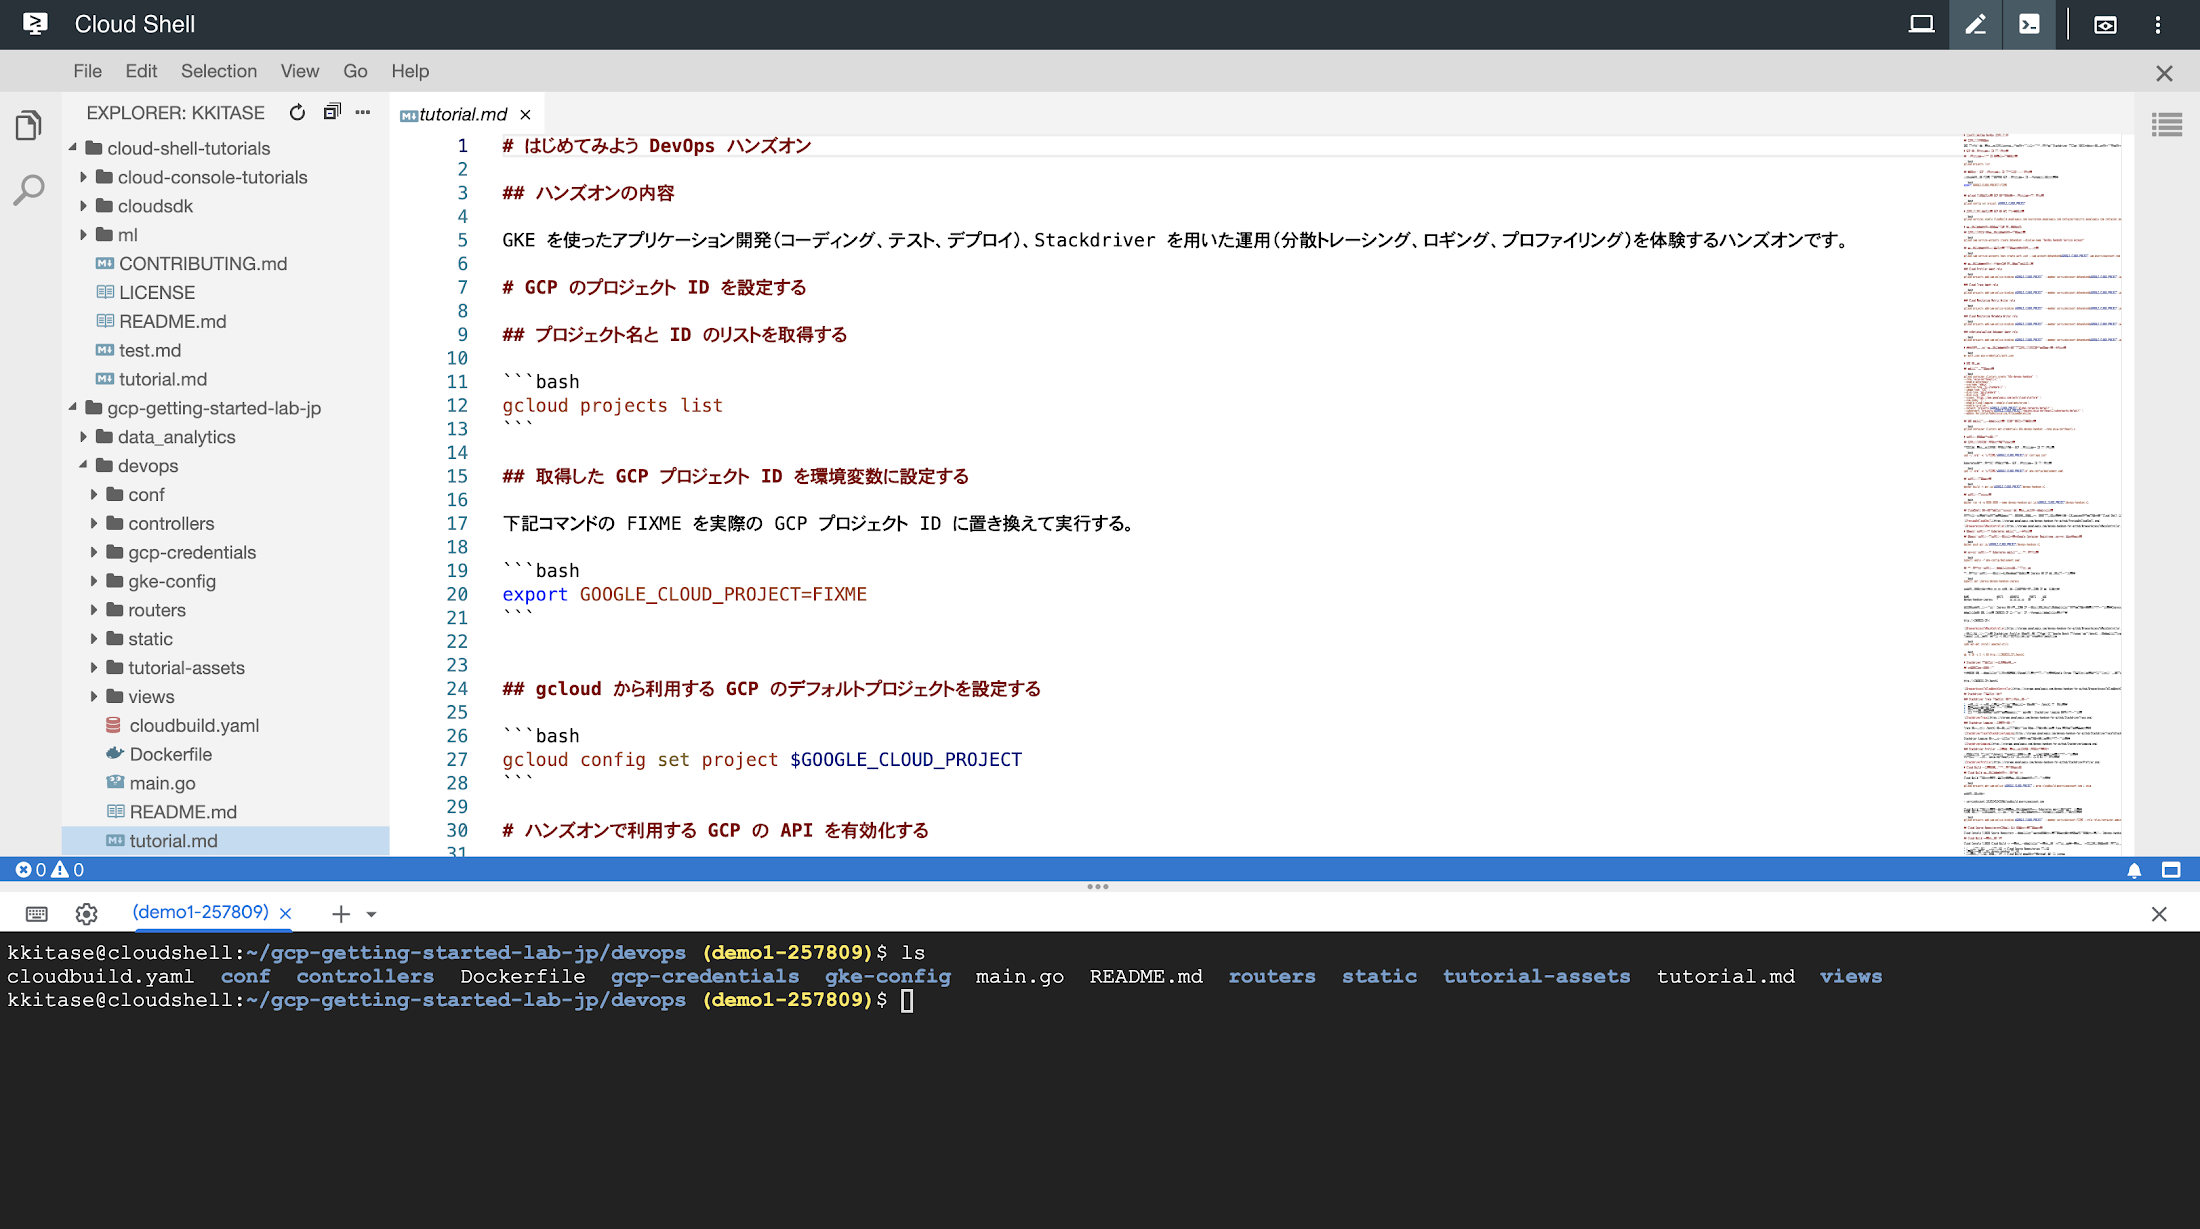Open Explorer more actions ellipsis
The width and height of the screenshot is (2200, 1229).
click(363, 112)
